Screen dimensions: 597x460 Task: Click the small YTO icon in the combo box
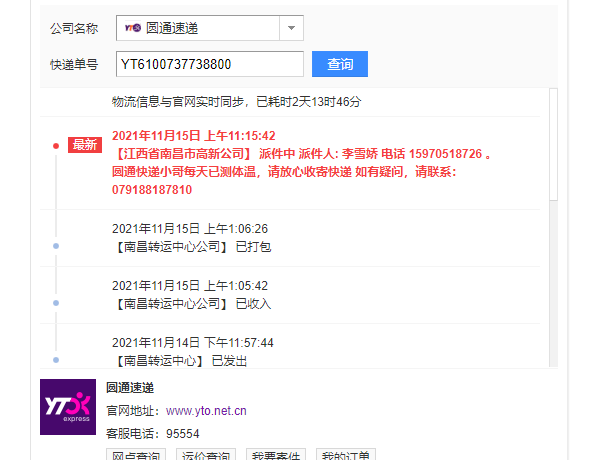(x=133, y=27)
